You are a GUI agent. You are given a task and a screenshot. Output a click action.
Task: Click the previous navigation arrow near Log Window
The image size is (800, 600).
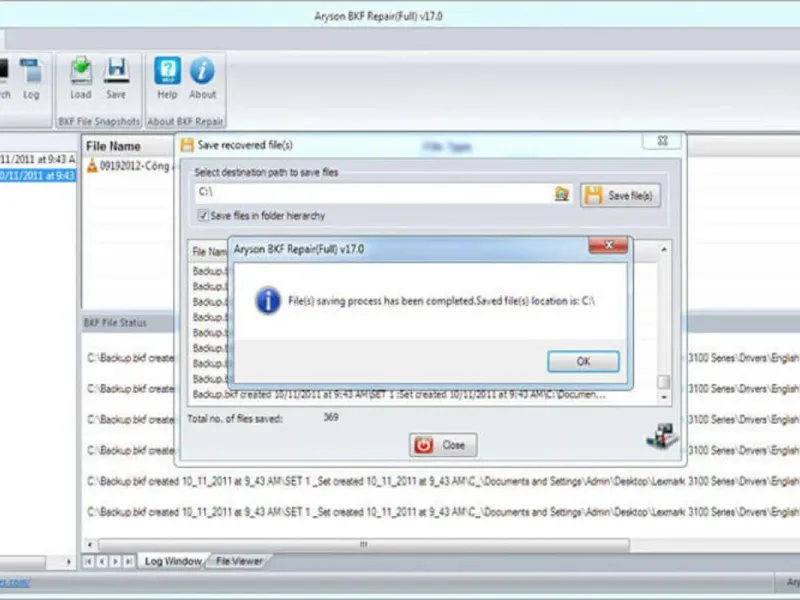click(x=102, y=561)
